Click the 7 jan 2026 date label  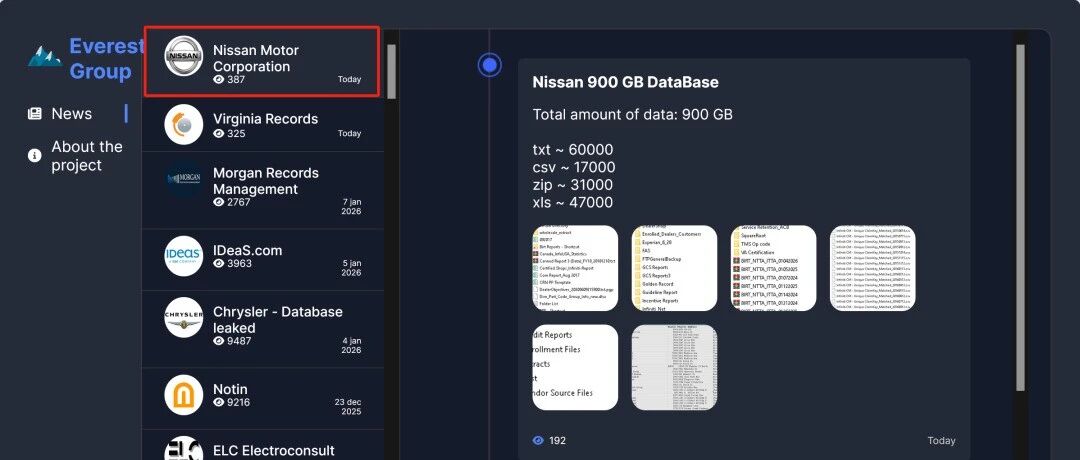(351, 207)
